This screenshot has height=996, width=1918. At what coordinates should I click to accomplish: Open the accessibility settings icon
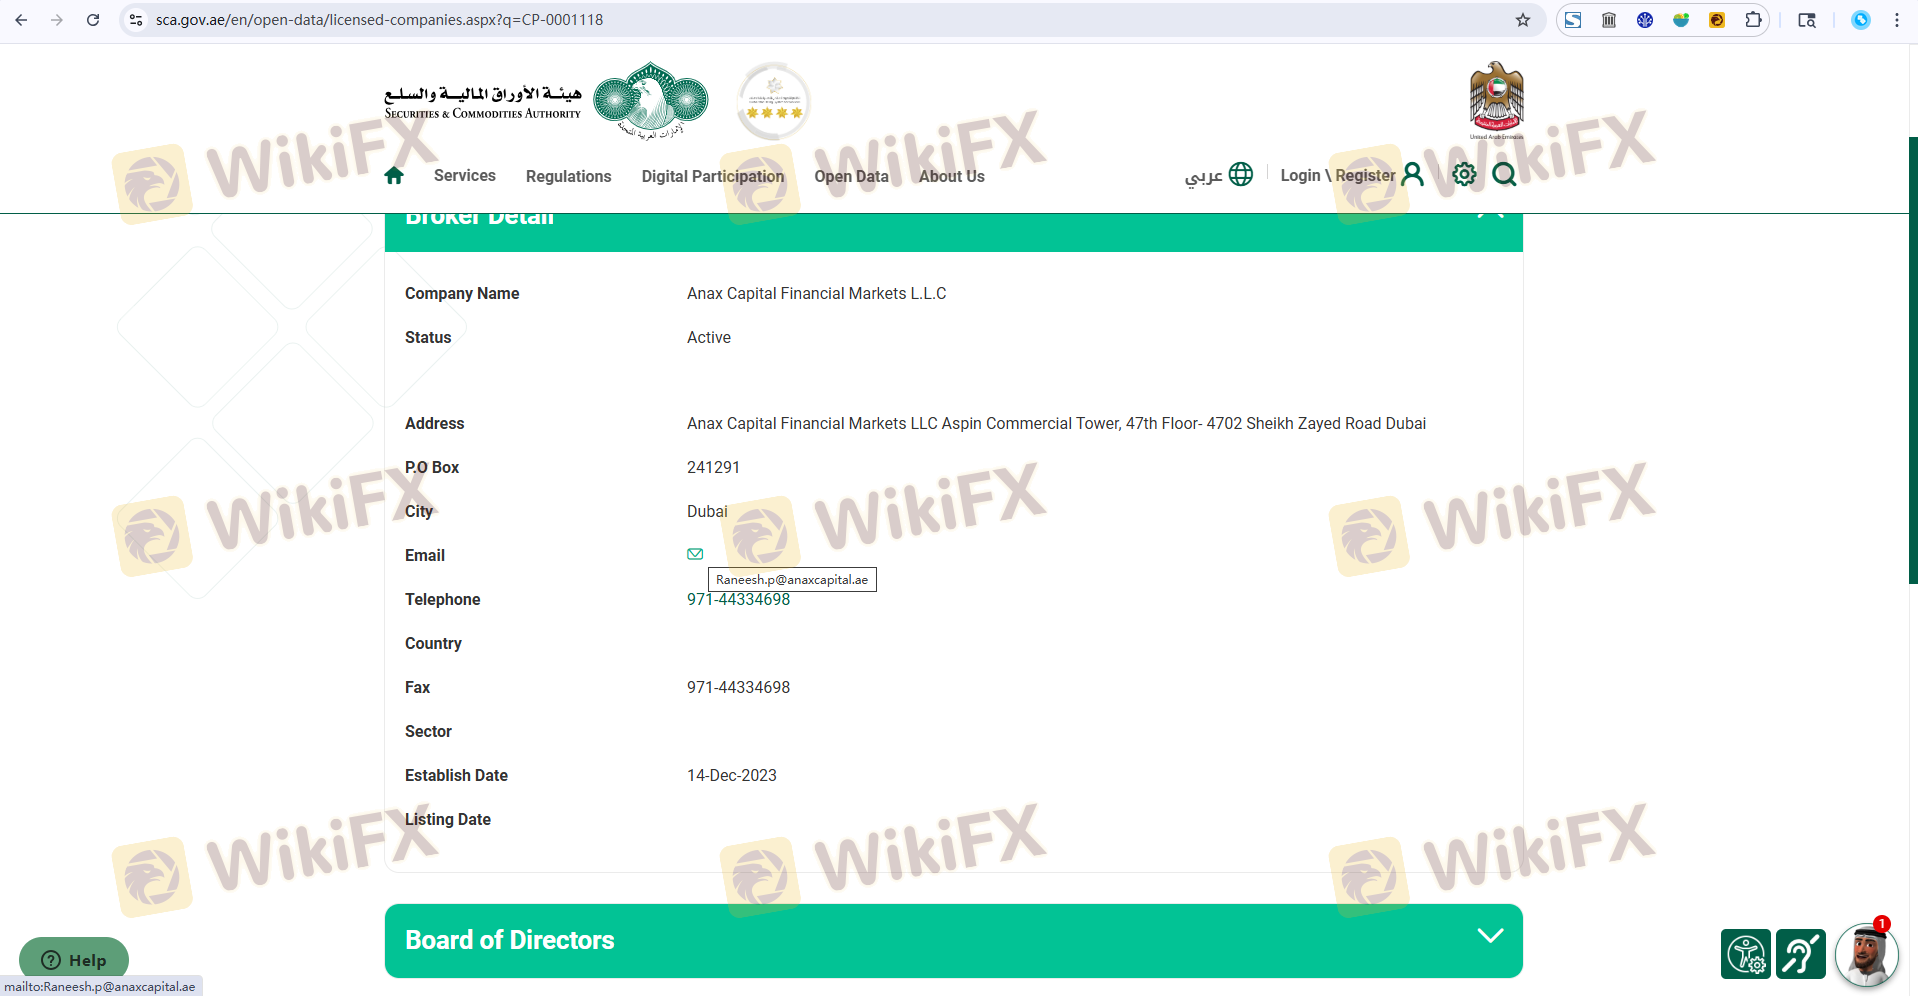[1745, 953]
